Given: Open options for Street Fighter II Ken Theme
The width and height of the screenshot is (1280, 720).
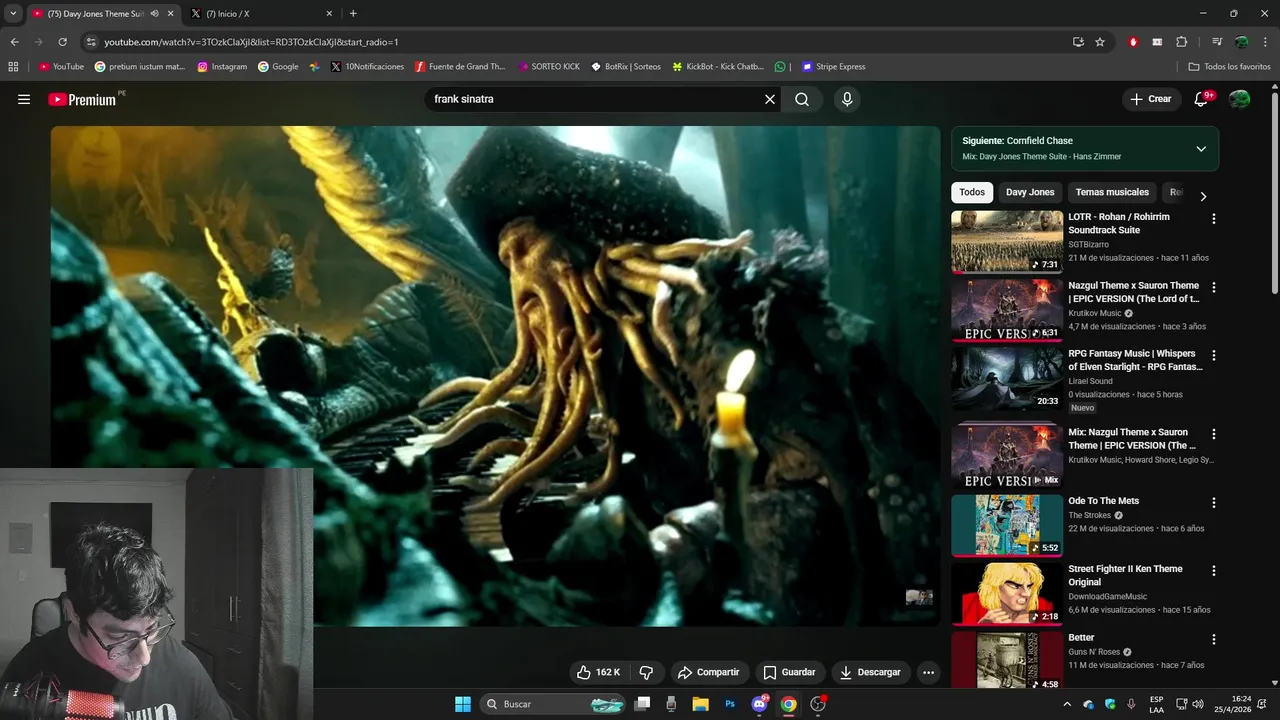Looking at the screenshot, I should (x=1214, y=570).
